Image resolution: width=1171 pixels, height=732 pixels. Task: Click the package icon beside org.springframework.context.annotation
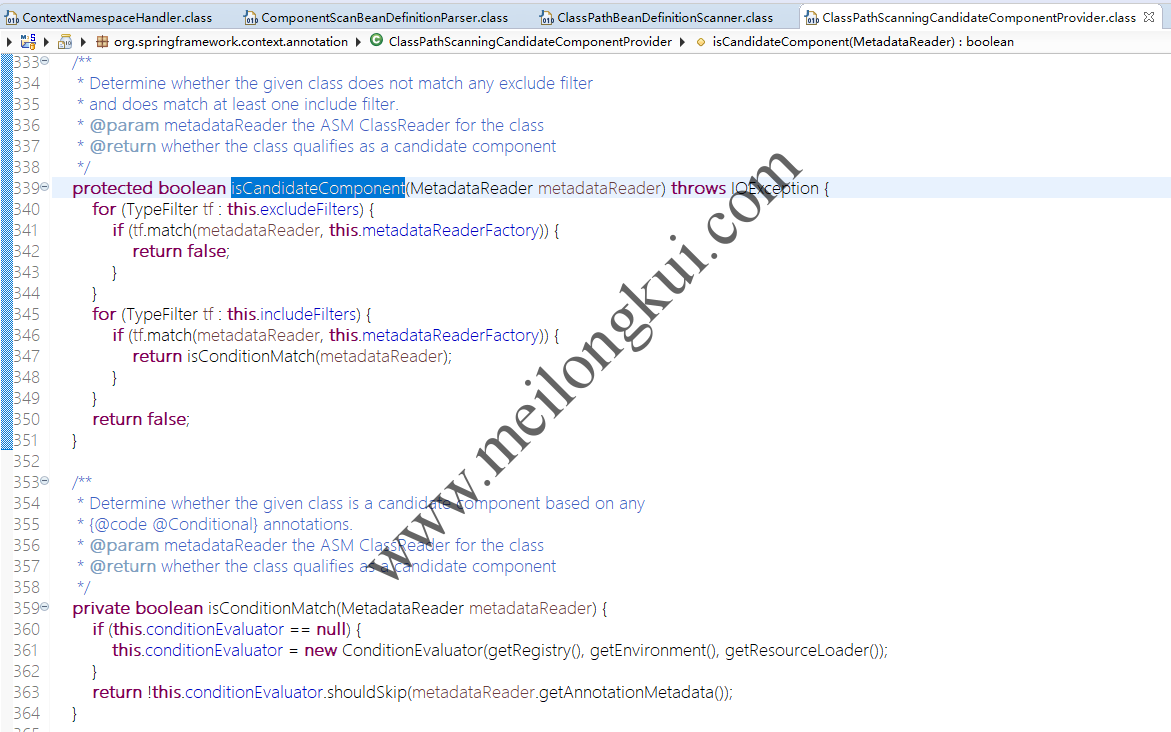point(102,41)
